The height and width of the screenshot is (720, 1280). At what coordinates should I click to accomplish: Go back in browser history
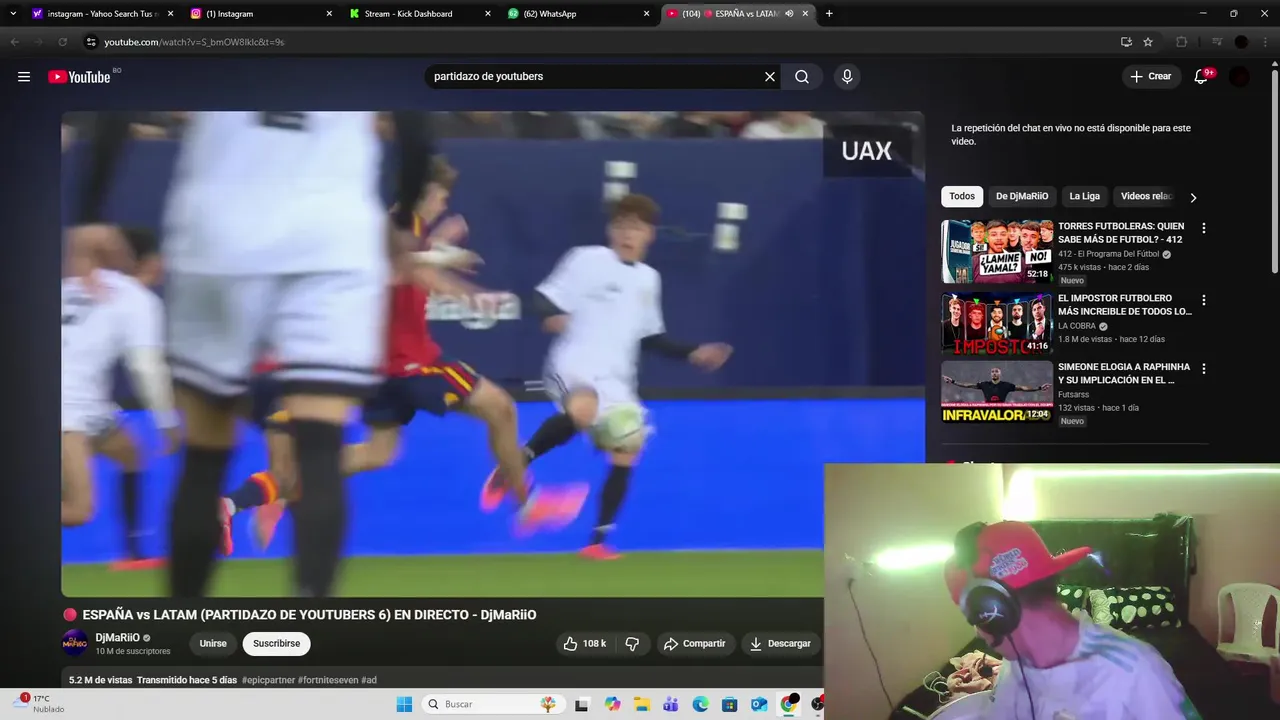coord(14,42)
